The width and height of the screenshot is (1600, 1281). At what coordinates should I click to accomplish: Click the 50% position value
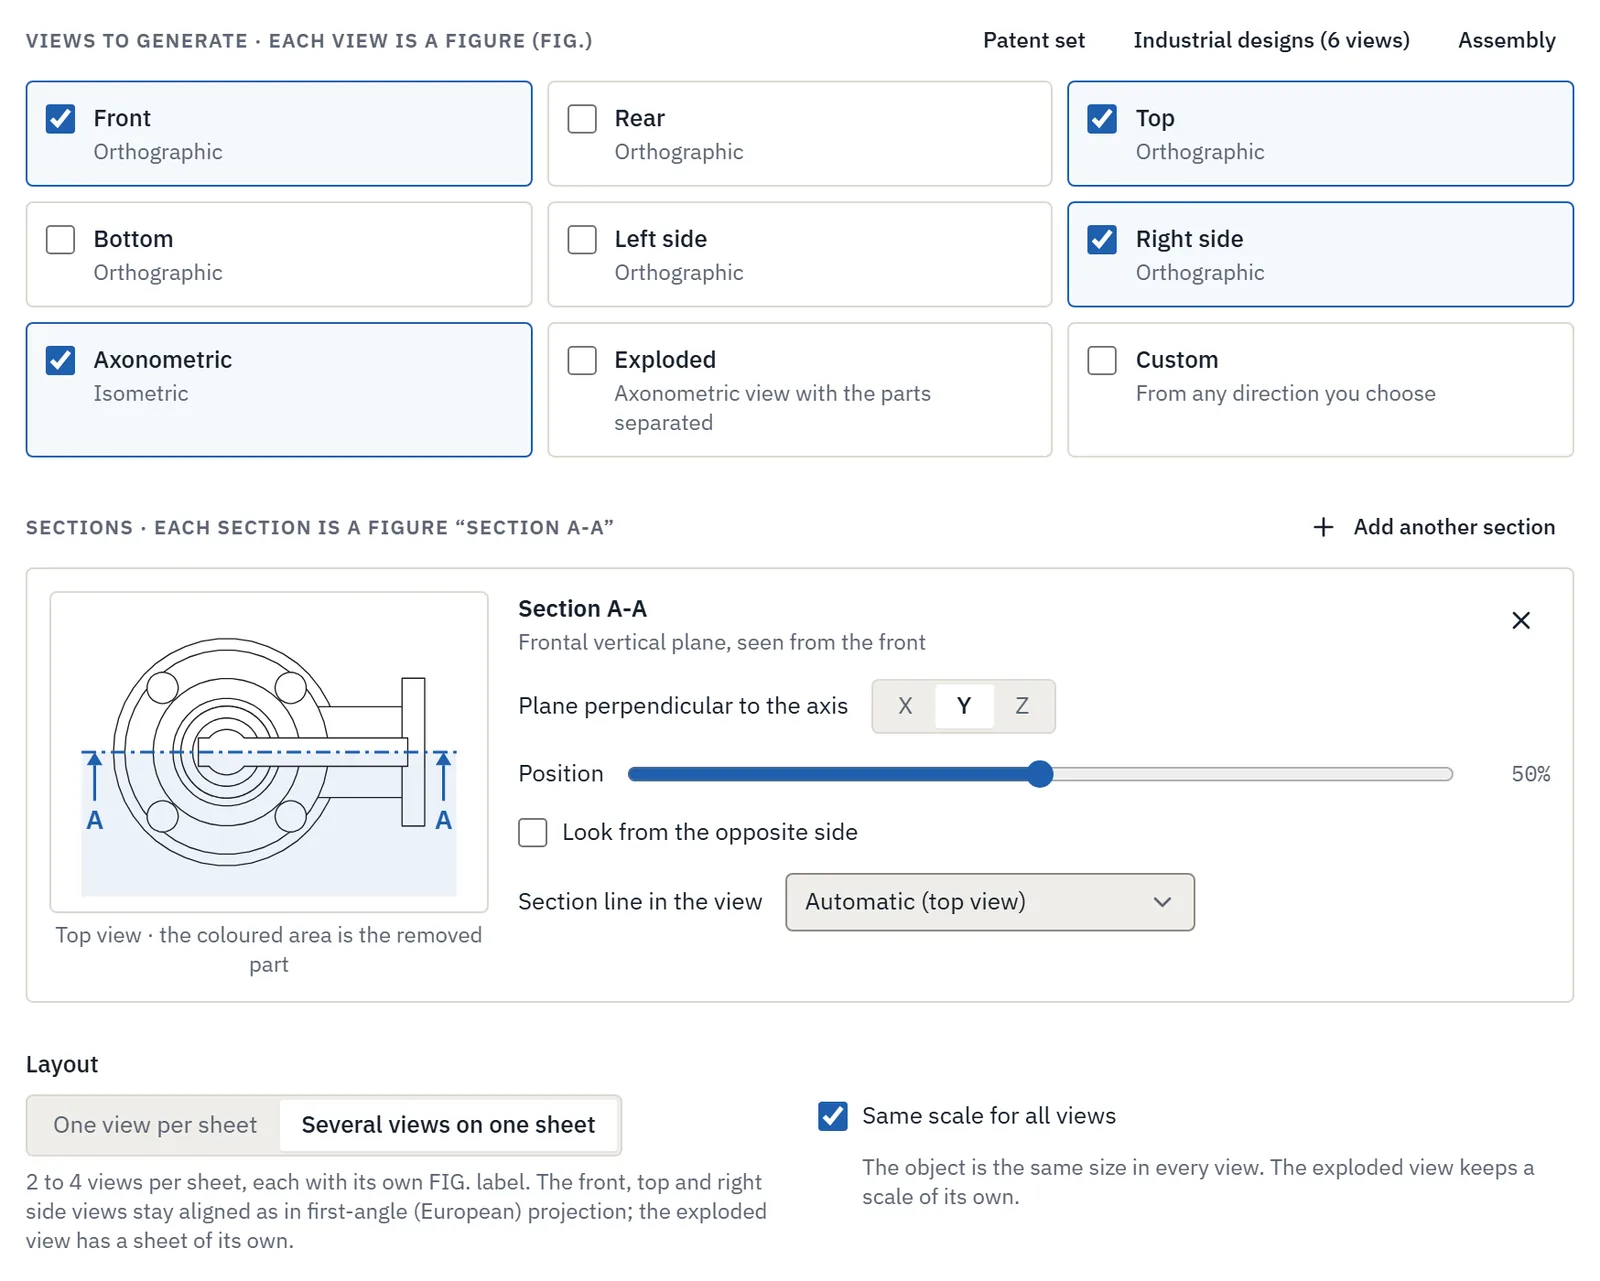point(1530,774)
